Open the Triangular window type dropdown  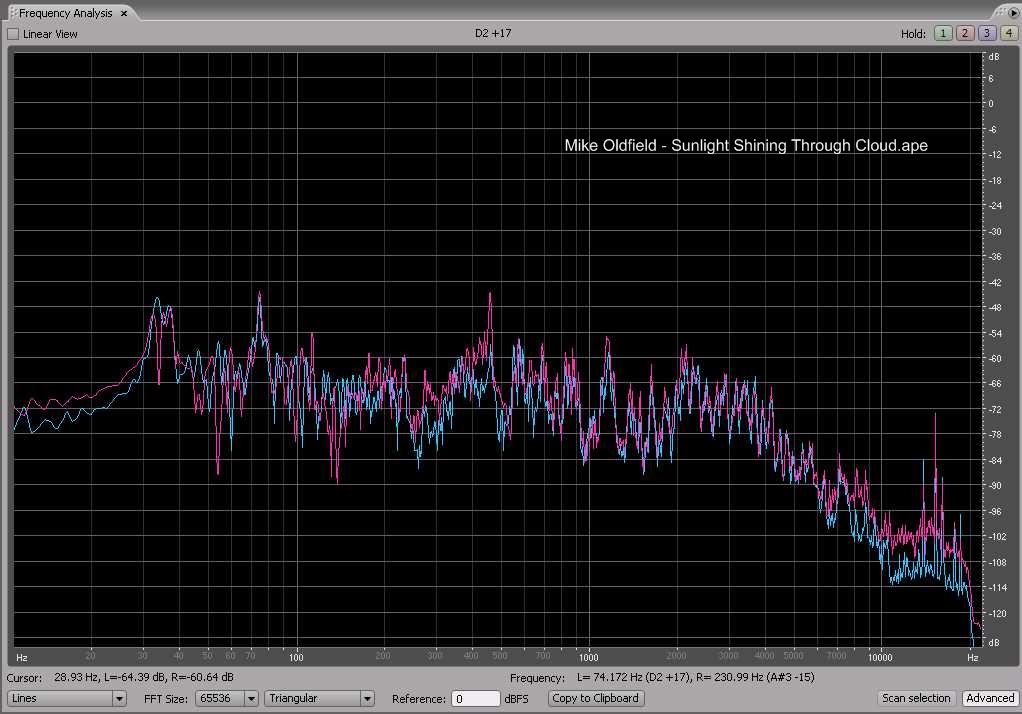319,698
